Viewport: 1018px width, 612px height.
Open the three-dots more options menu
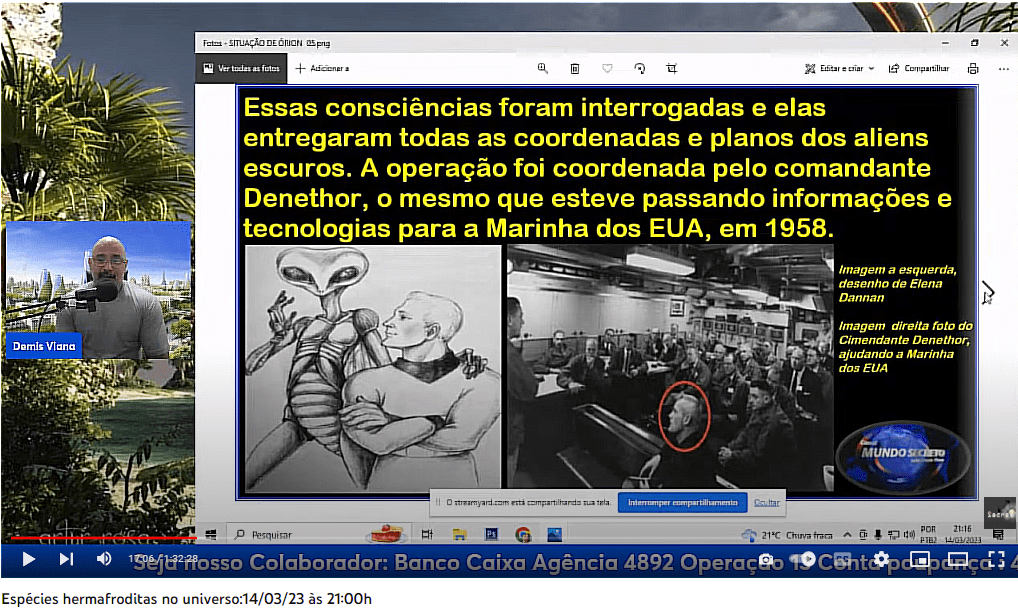1003,68
